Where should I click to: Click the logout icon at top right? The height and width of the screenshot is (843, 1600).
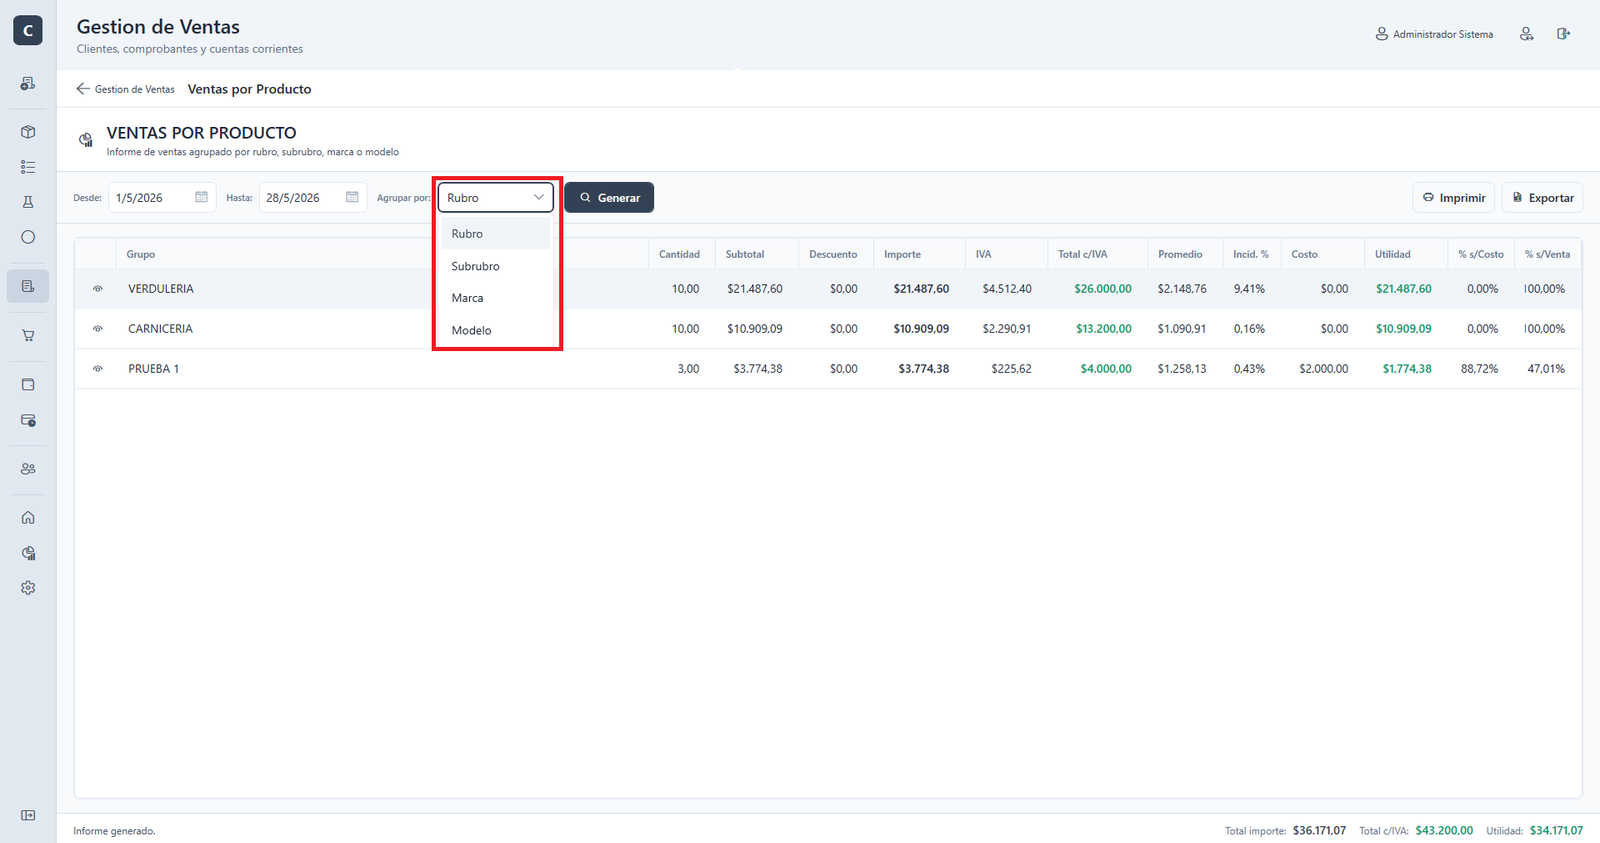click(x=1563, y=34)
